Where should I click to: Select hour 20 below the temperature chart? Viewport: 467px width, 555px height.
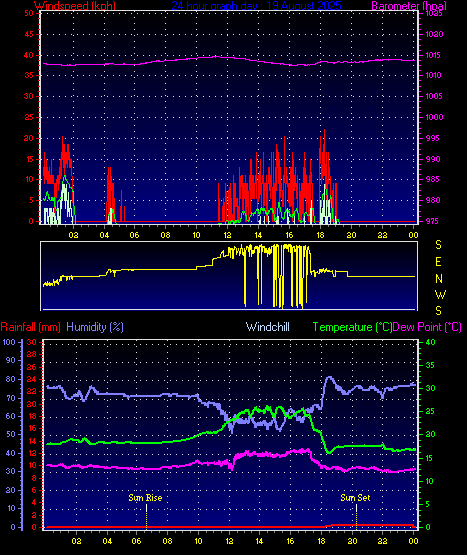point(352,541)
